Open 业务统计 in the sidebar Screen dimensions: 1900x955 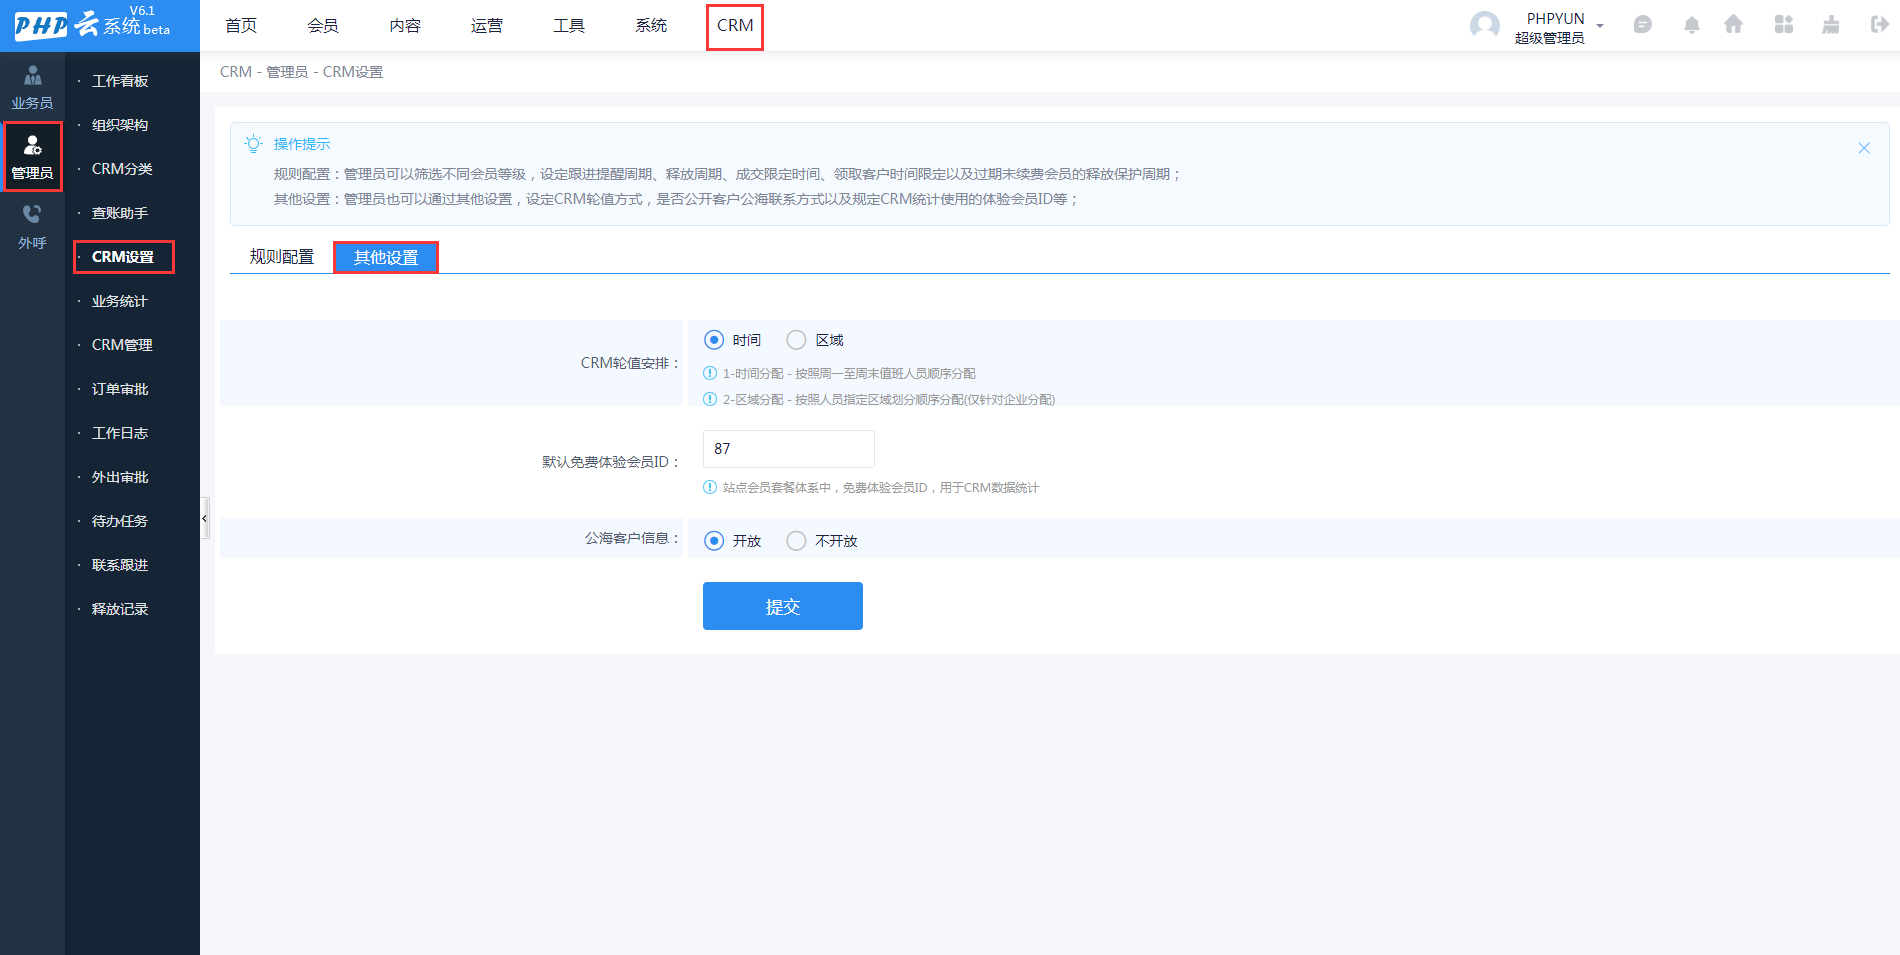pos(120,301)
